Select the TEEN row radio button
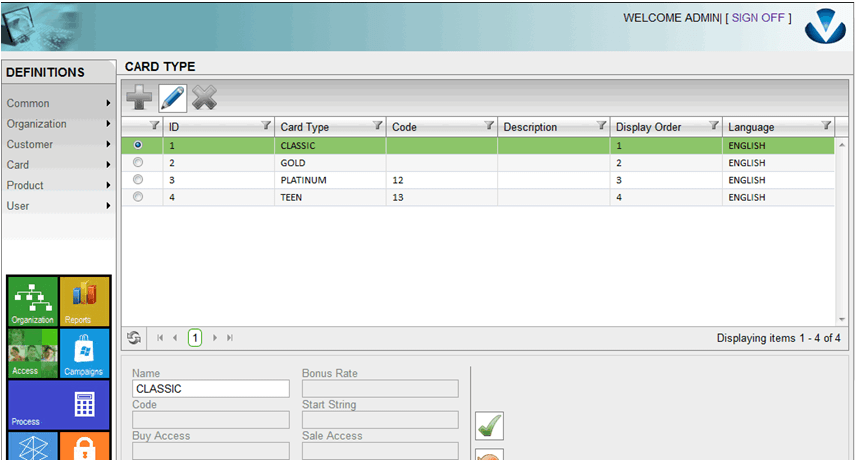 tap(138, 196)
